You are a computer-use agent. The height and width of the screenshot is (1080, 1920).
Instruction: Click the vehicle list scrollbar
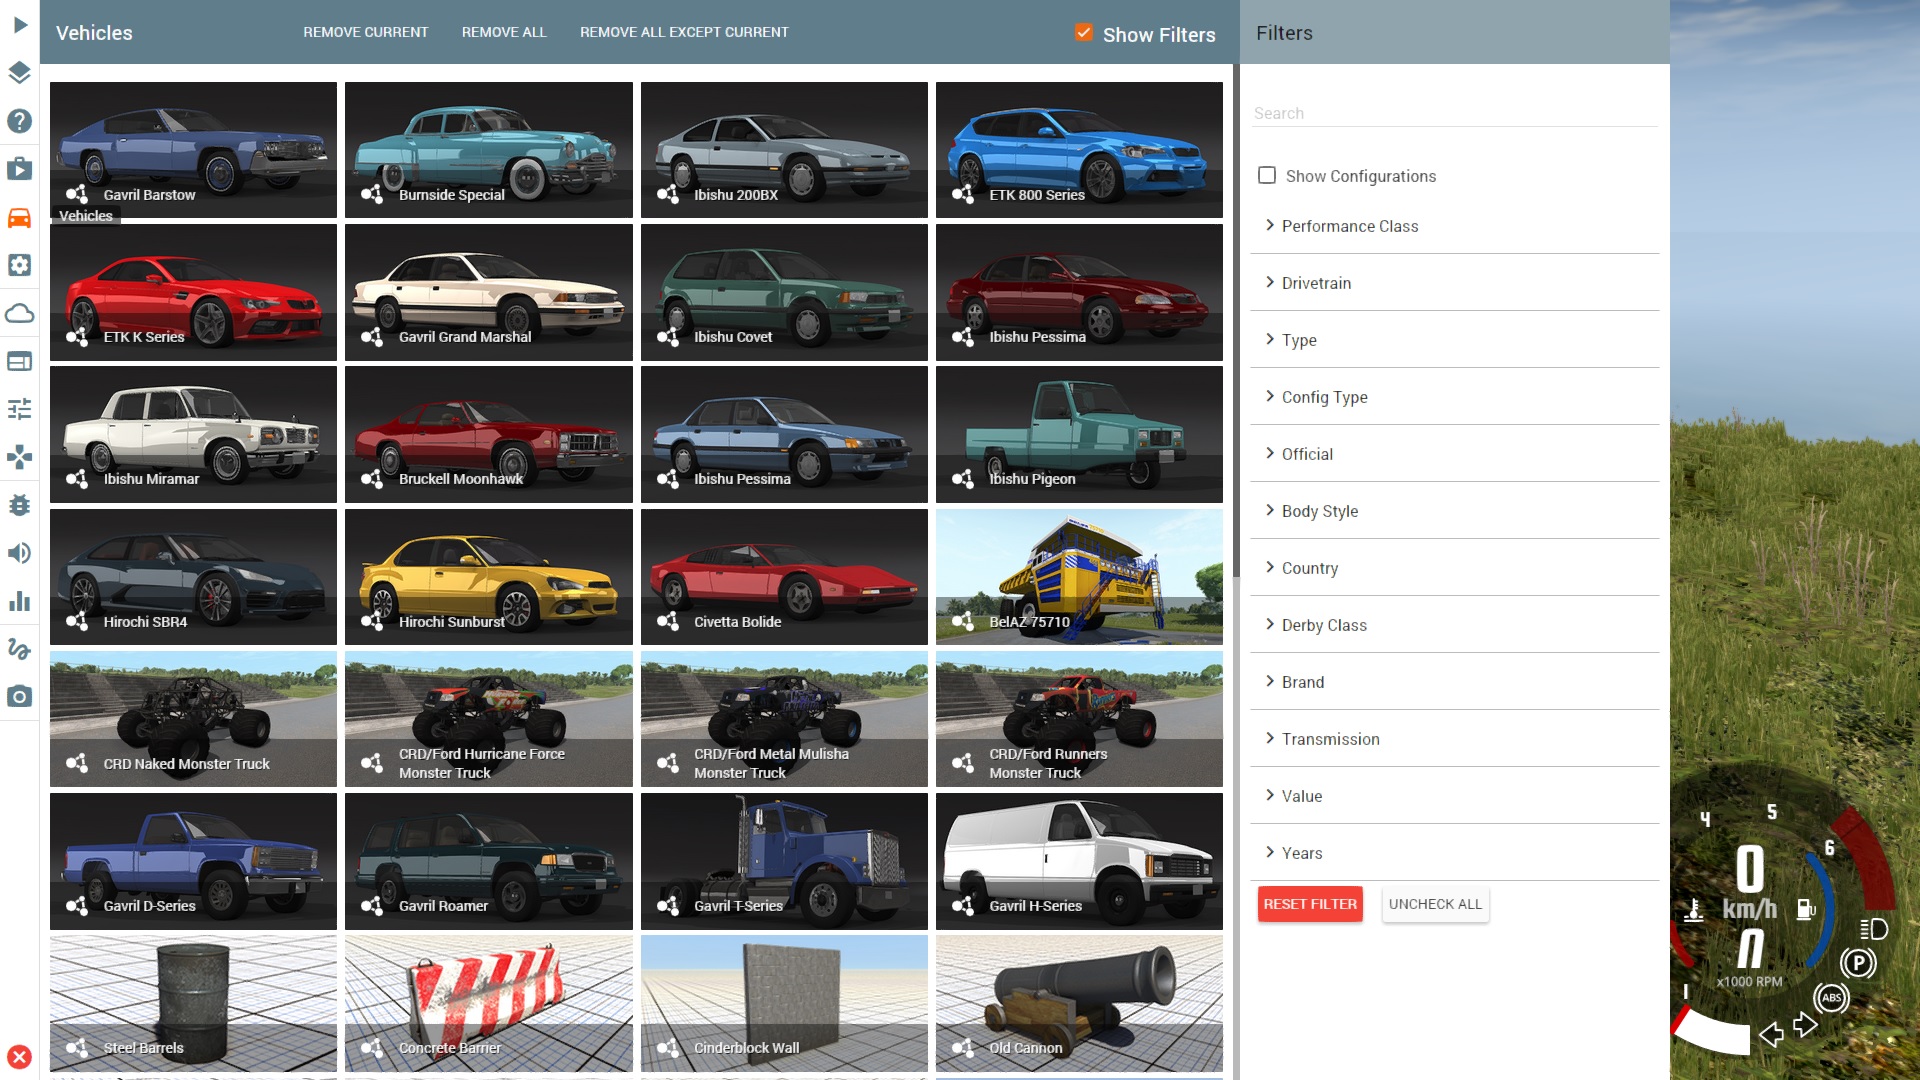tap(1236, 320)
